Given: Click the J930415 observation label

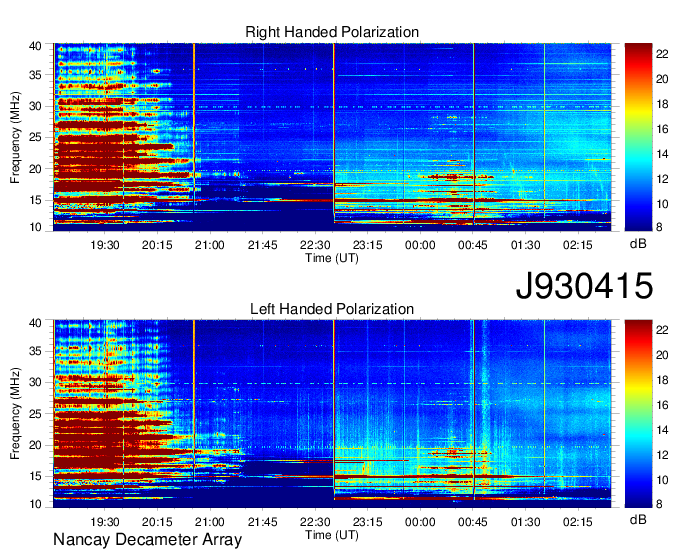Looking at the screenshot, I should tap(584, 285).
